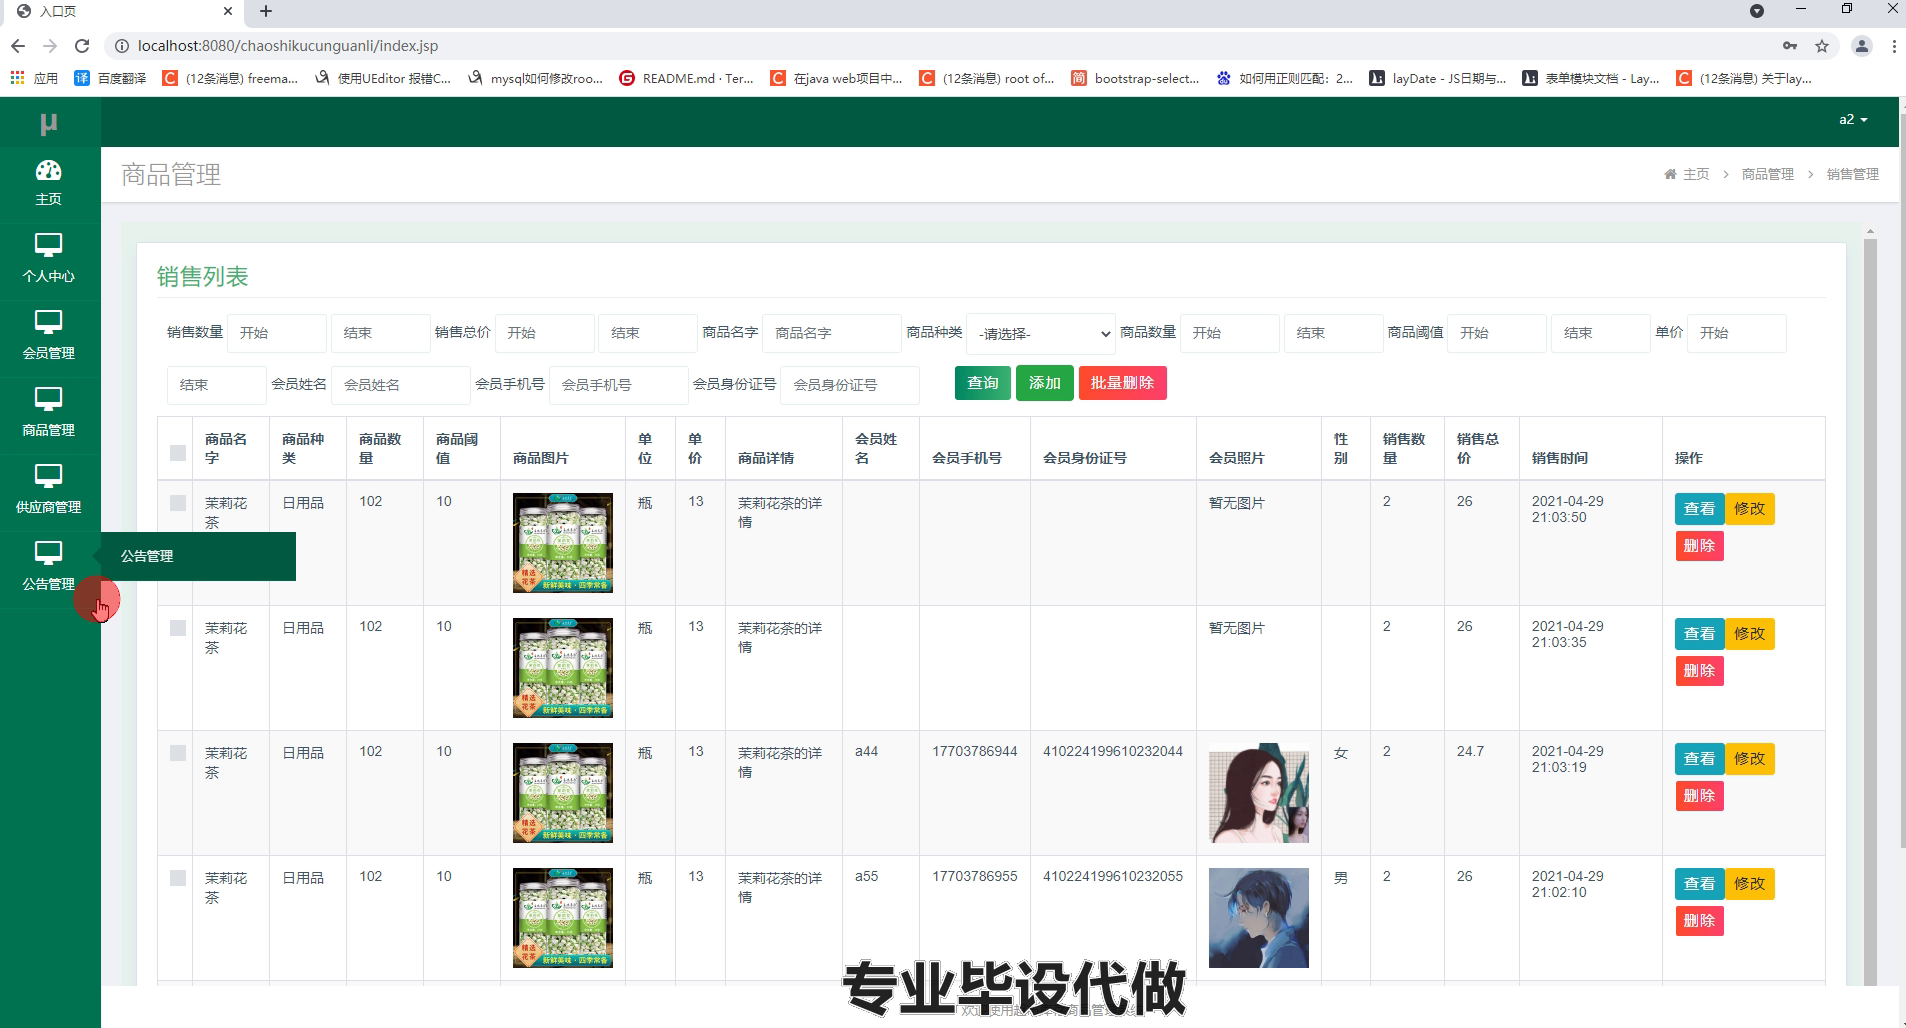Open the 主页 dashboard icon in sidebar
The height and width of the screenshot is (1028, 1906).
[x=48, y=171]
